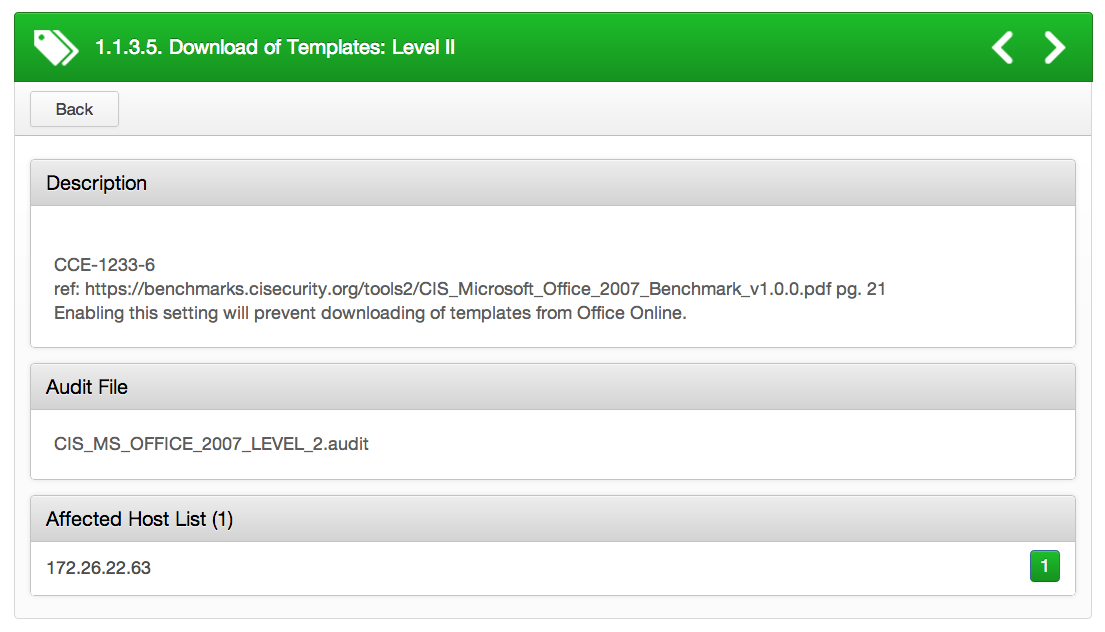
Task: Click the Affected Host List (1) title
Action: pyautogui.click(x=140, y=519)
